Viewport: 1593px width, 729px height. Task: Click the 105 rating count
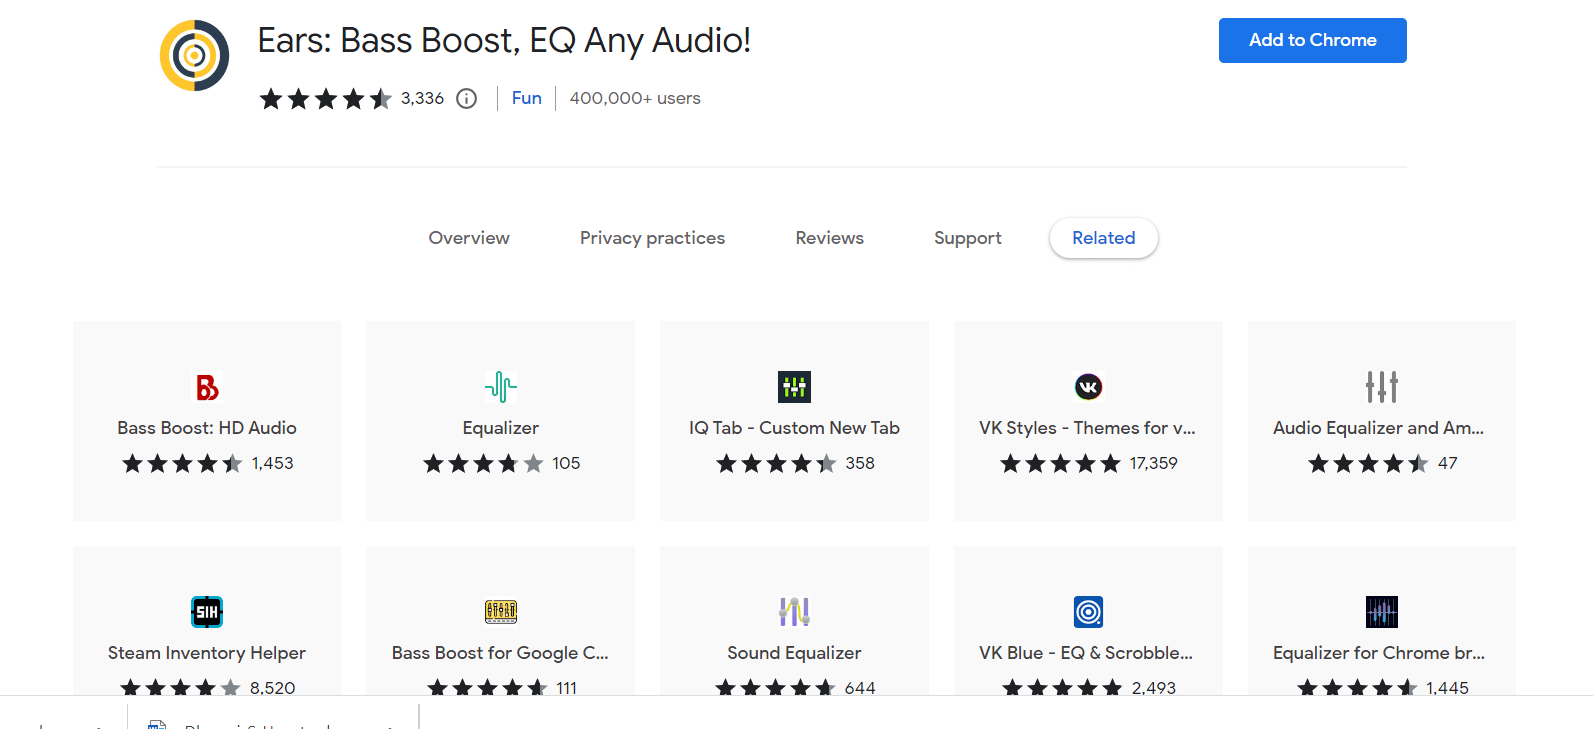(566, 463)
